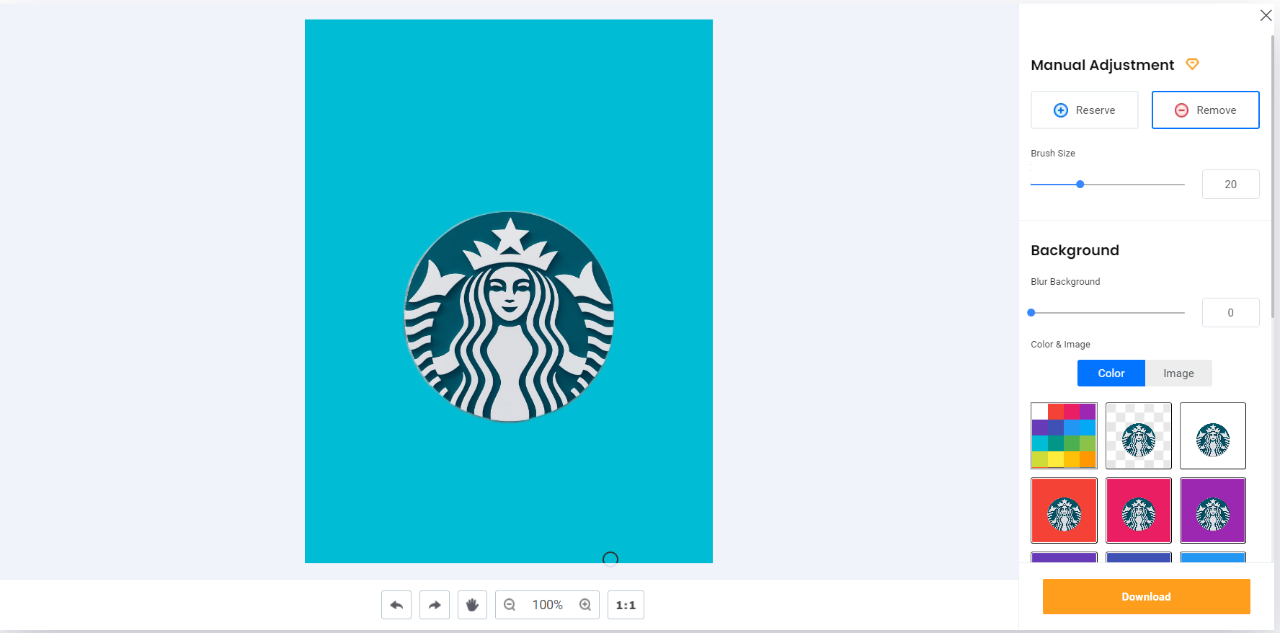Zoom out with the minus magnifier
Image resolution: width=1280 pixels, height=633 pixels.
(x=510, y=605)
